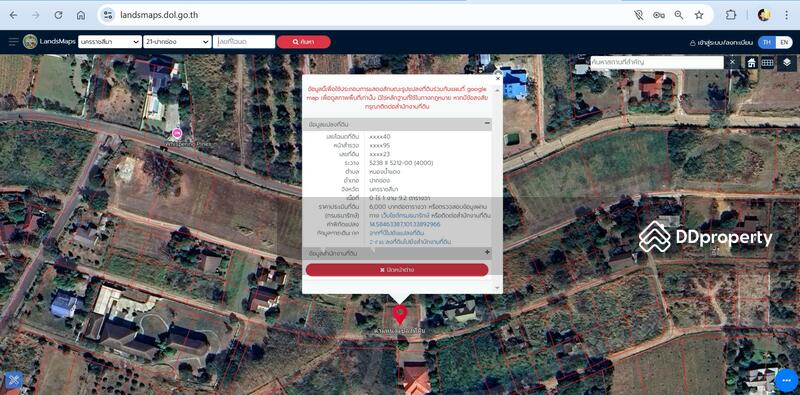Open the map layers stack icon
The image size is (800, 395).
tap(786, 62)
